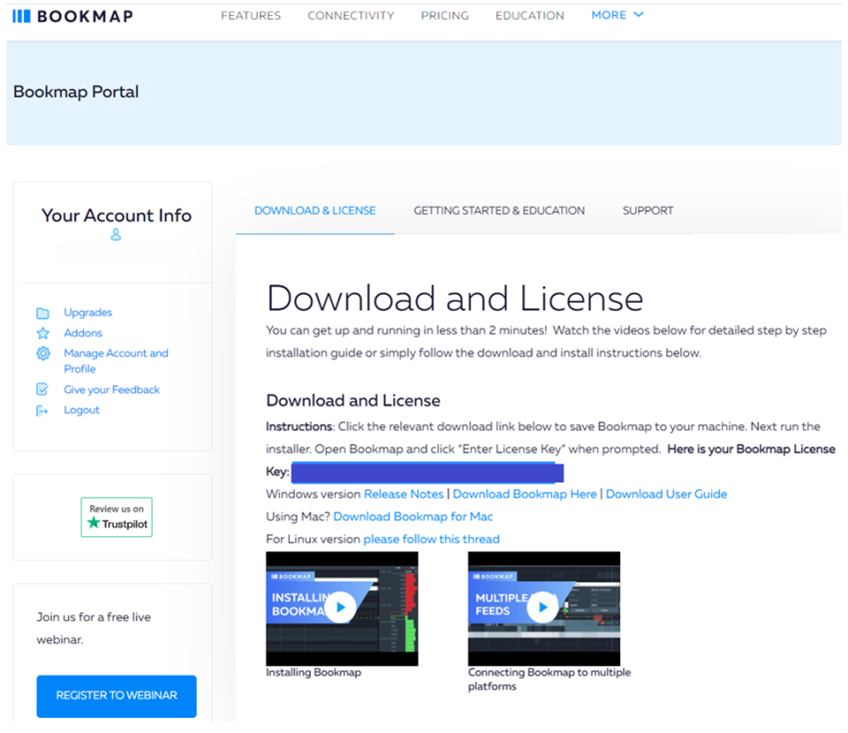Play the Installing Bookmap video
This screenshot has width=848, height=733.
pos(341,607)
